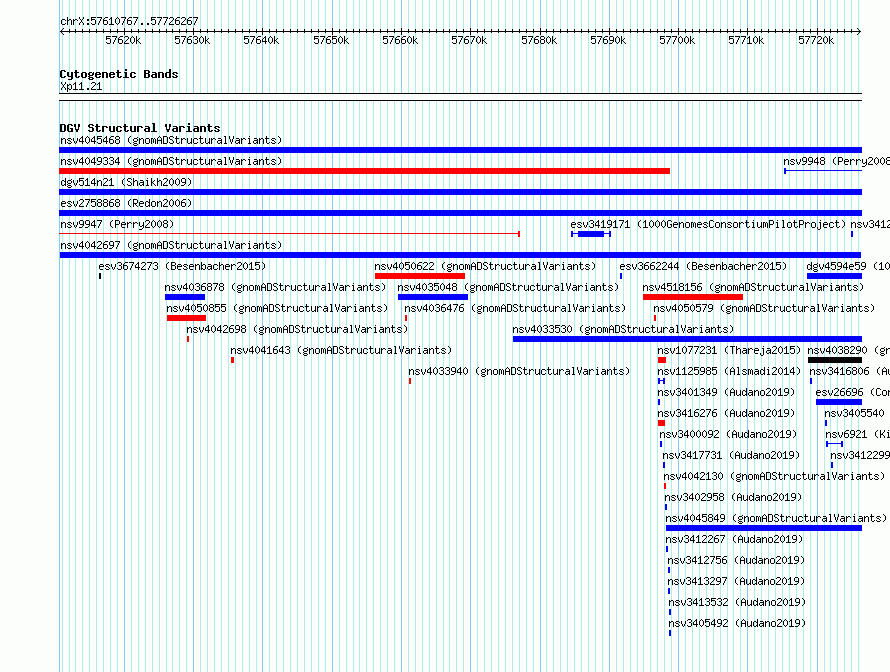
Task: Open nsv4042130 gnomAD variant label
Action: click(774, 476)
